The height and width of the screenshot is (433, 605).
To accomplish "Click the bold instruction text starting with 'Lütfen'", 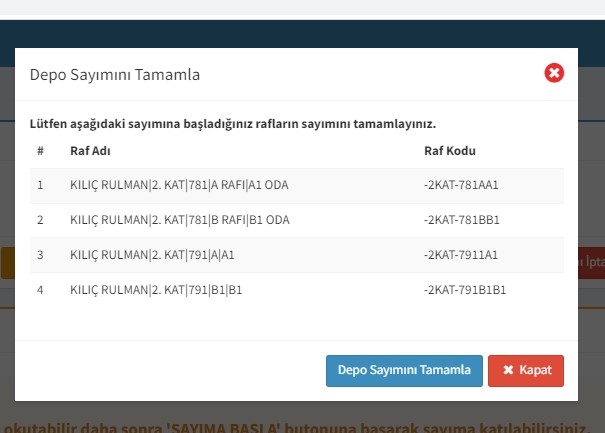I will pyautogui.click(x=233, y=125).
